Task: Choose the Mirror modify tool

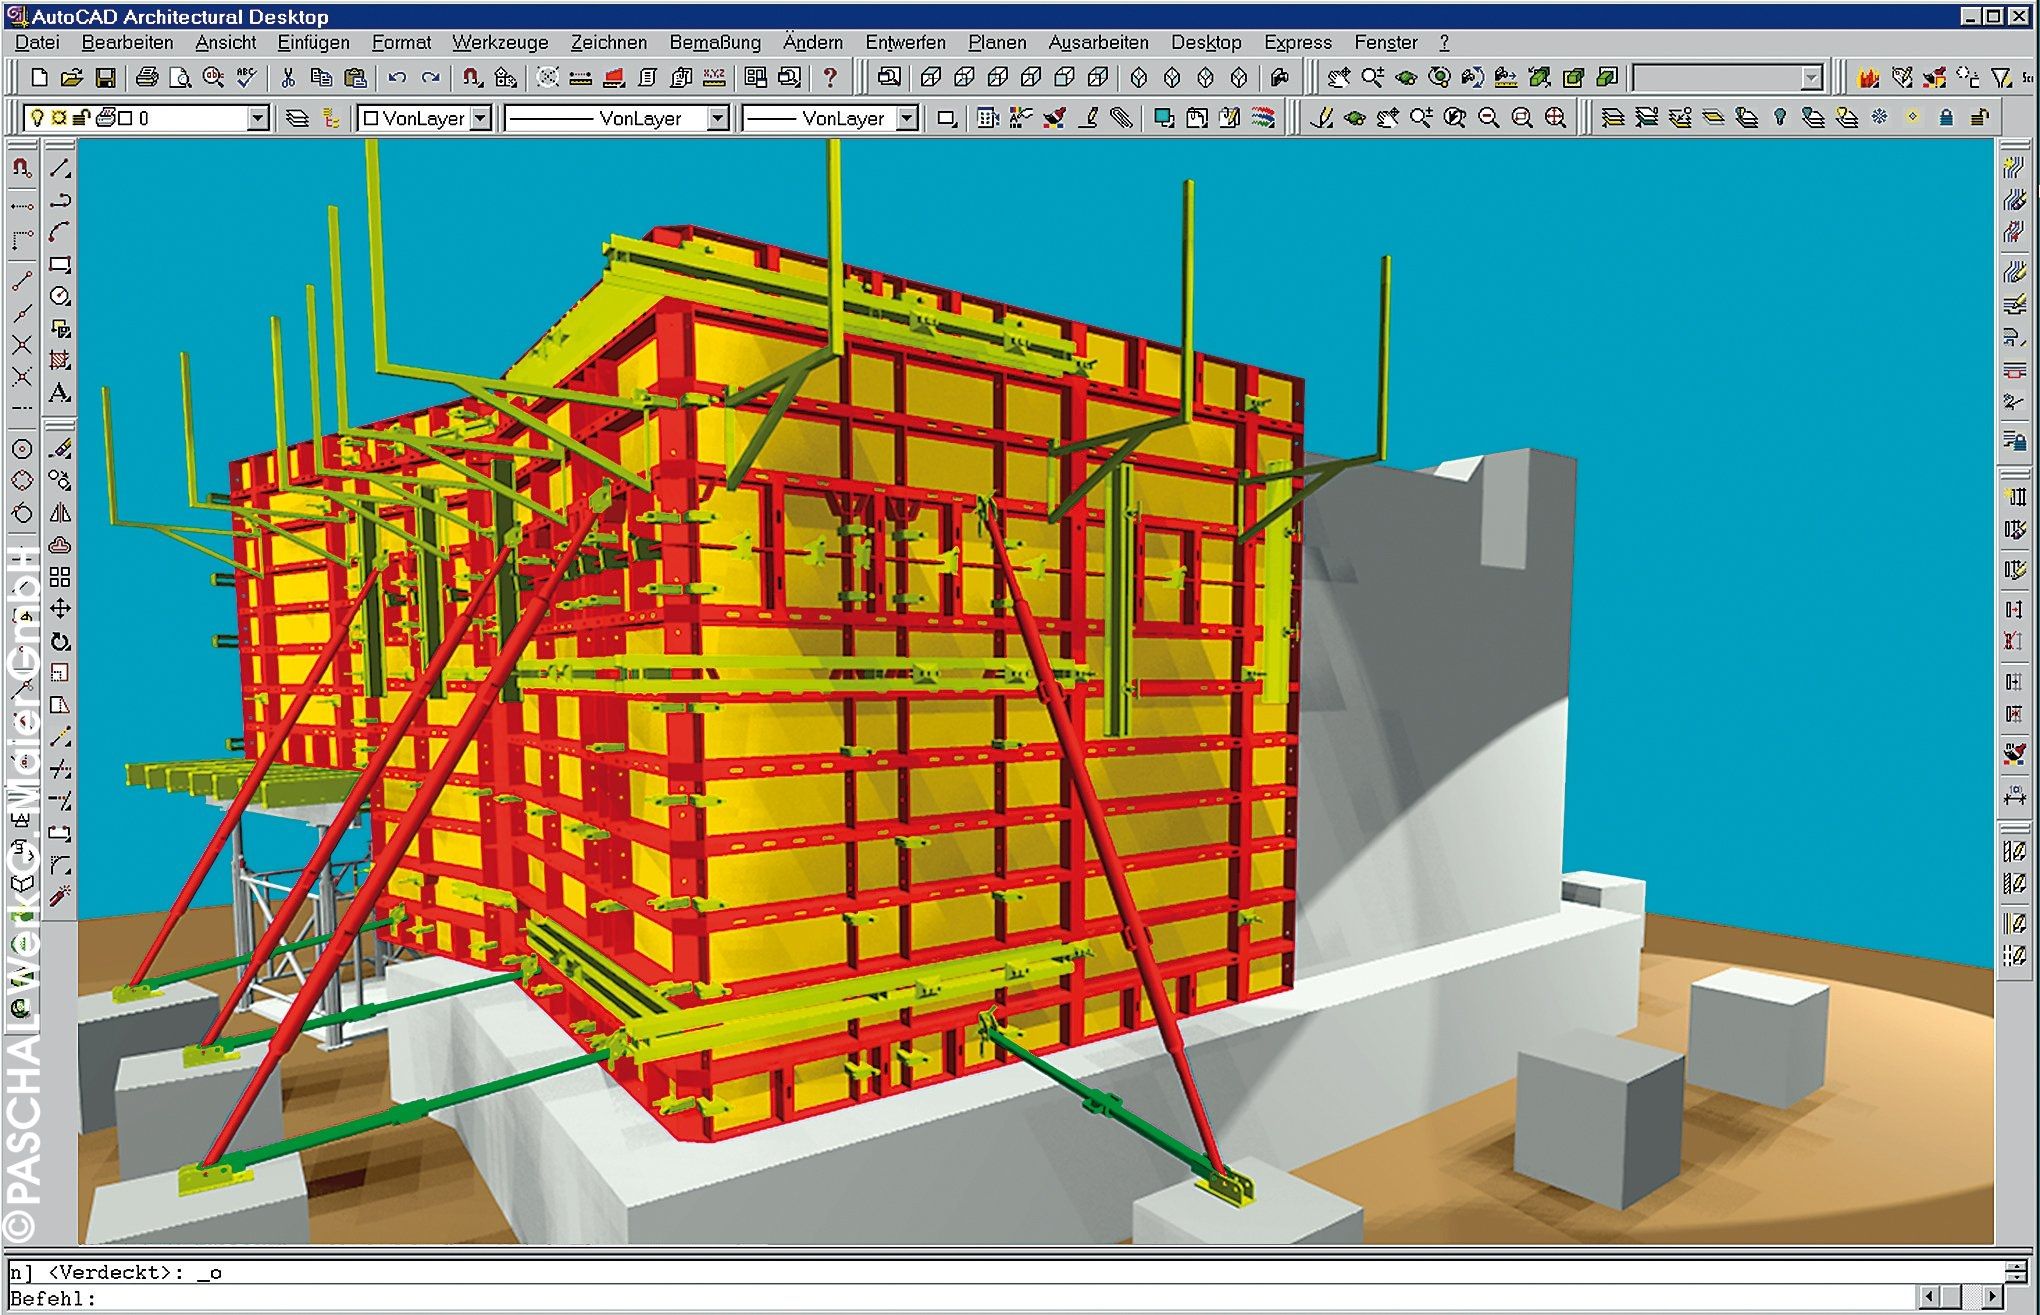Action: point(60,513)
